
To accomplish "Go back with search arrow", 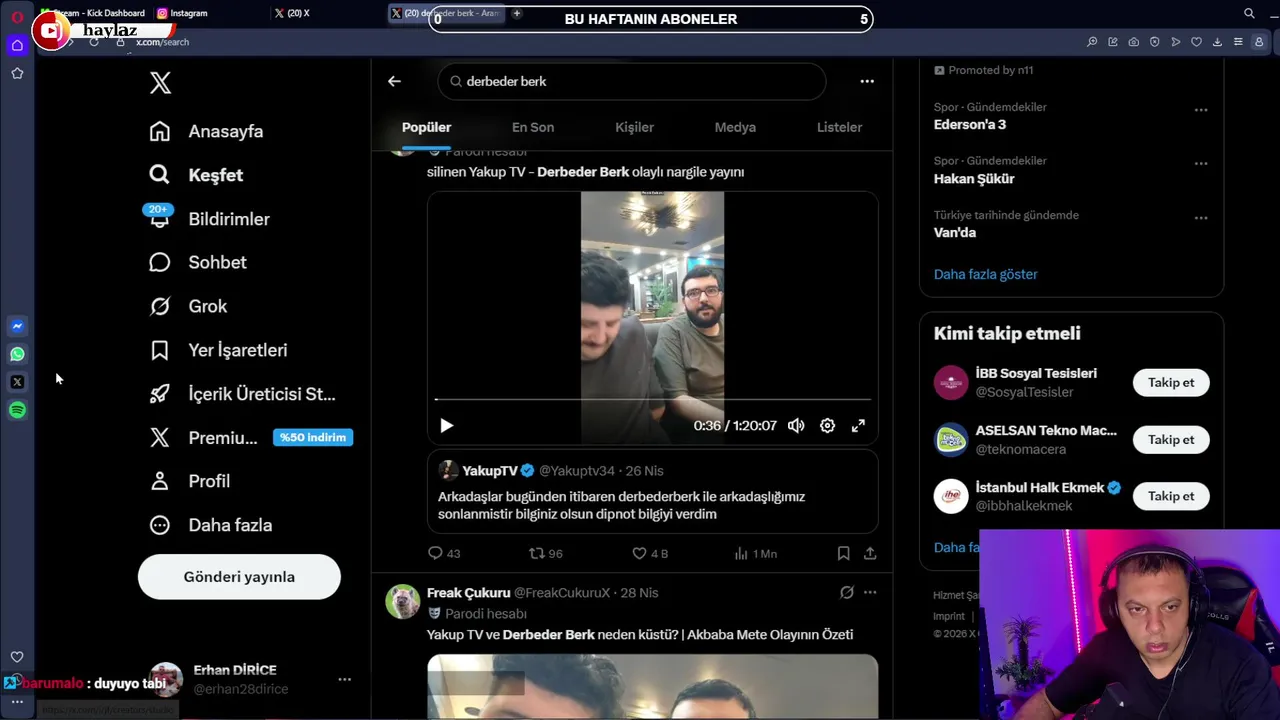I will point(394,81).
